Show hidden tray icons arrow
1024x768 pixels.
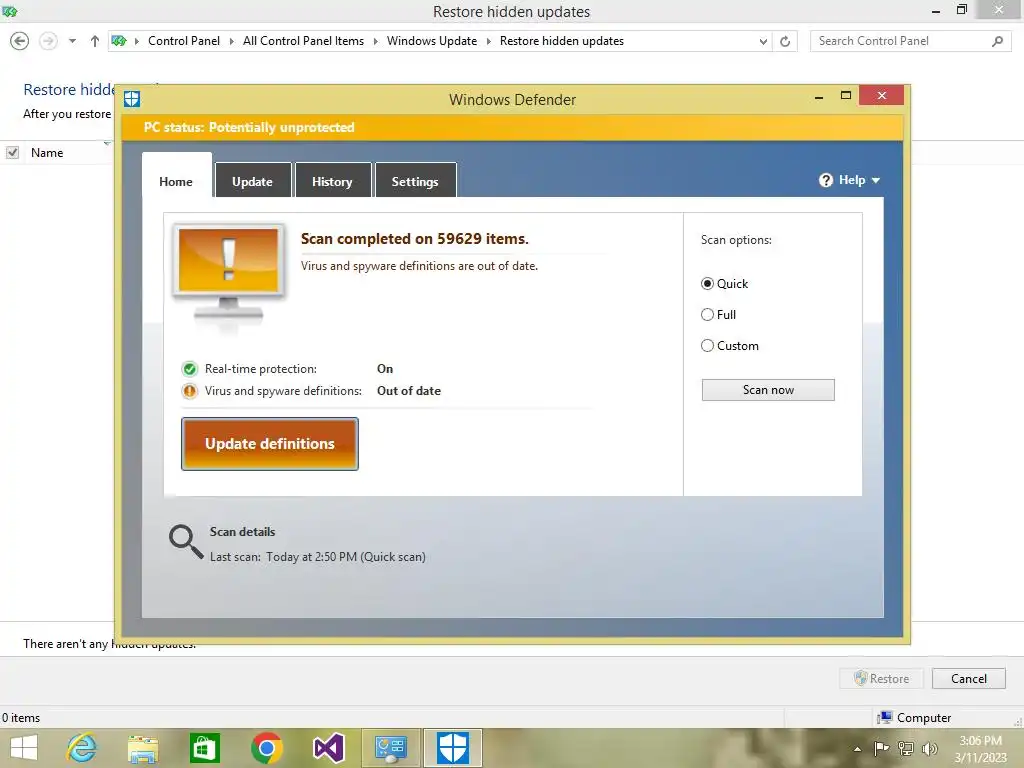point(857,749)
